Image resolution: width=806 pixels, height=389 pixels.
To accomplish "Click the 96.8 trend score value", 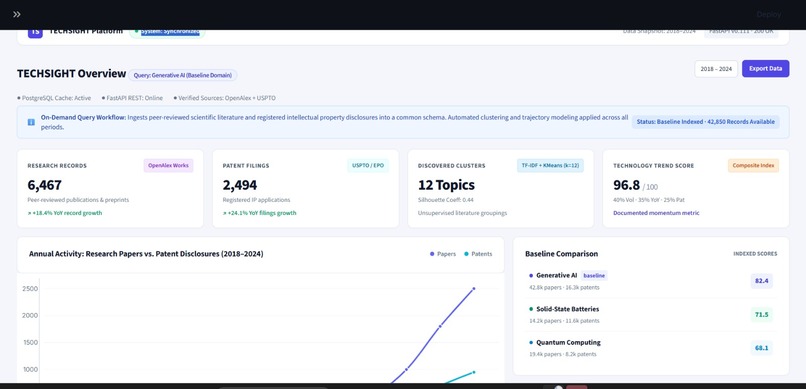I will [626, 185].
